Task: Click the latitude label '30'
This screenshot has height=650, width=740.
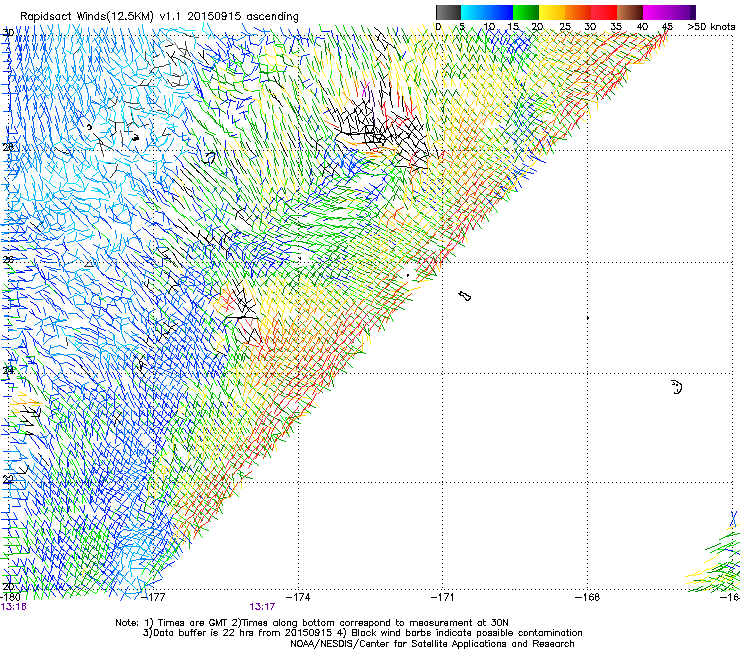Action: click(8, 33)
